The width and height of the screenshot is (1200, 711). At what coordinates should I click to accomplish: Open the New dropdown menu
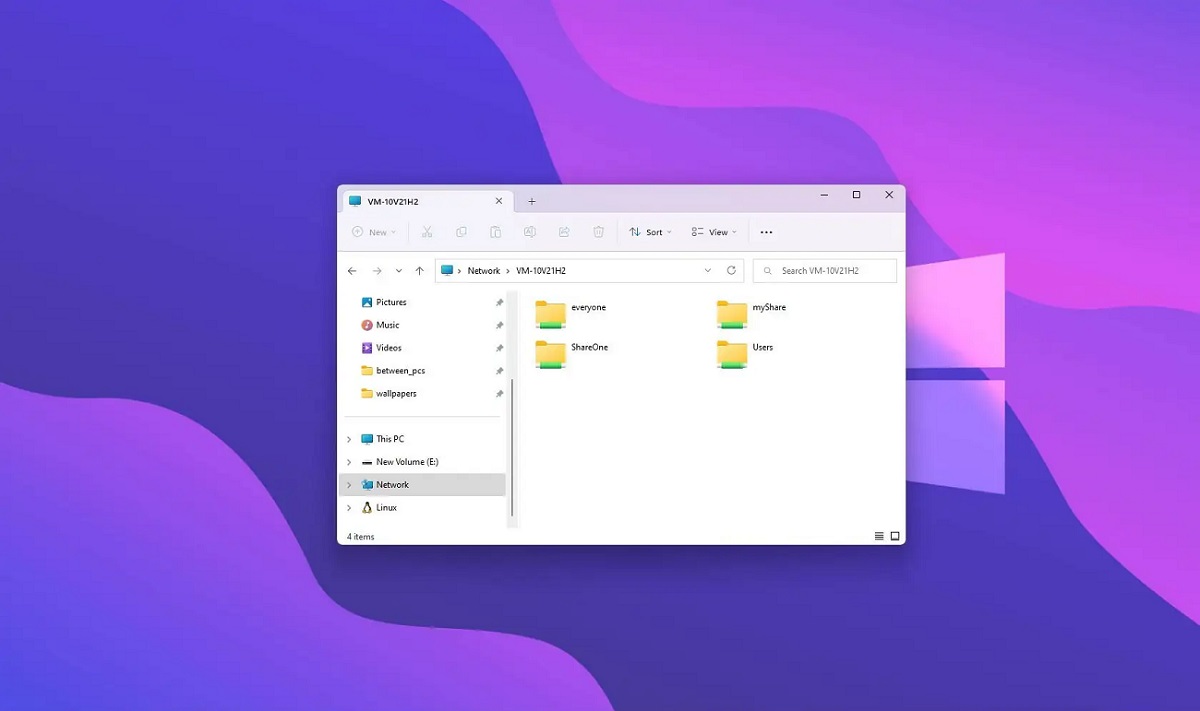[x=374, y=232]
